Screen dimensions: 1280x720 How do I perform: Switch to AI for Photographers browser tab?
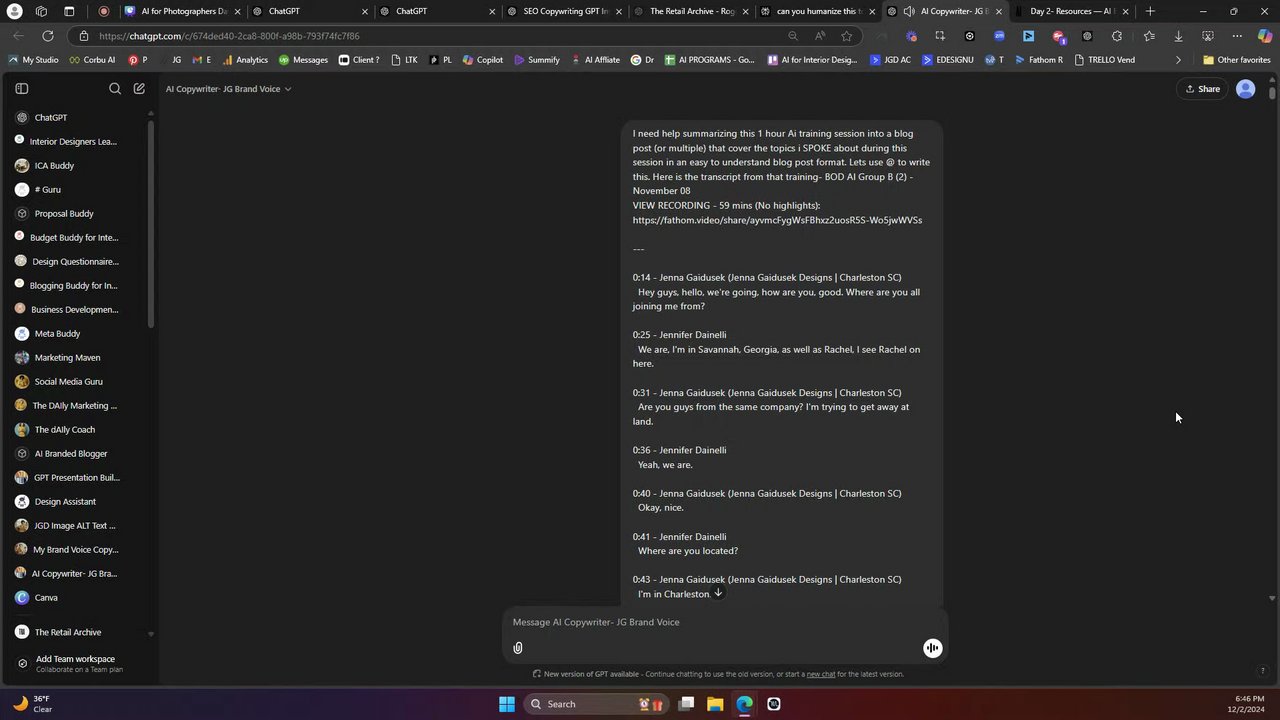tap(182, 11)
